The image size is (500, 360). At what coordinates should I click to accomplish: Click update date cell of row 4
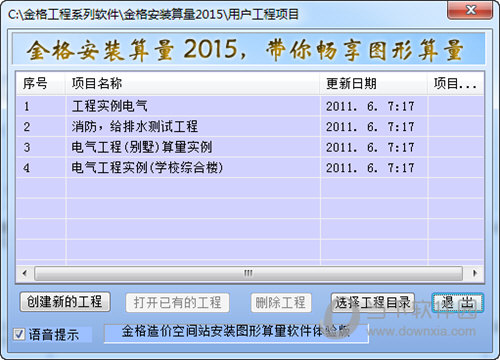pyautogui.click(x=374, y=167)
